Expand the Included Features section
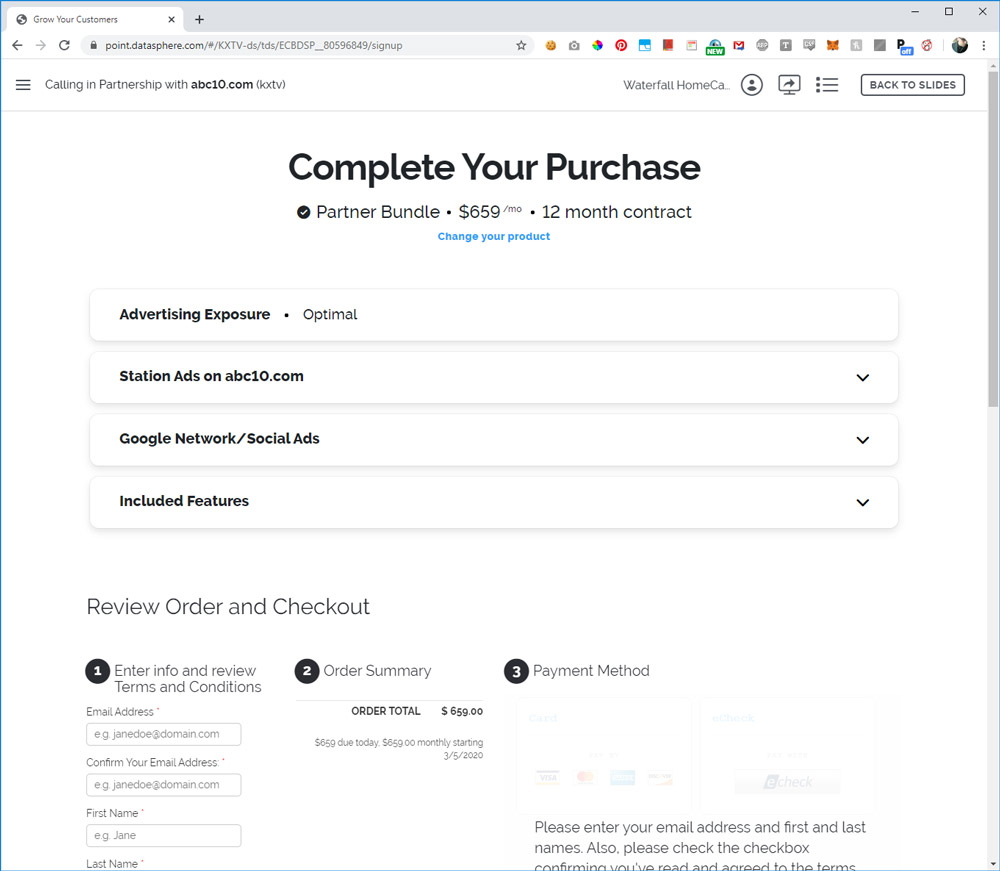The image size is (1000, 871). pos(862,502)
